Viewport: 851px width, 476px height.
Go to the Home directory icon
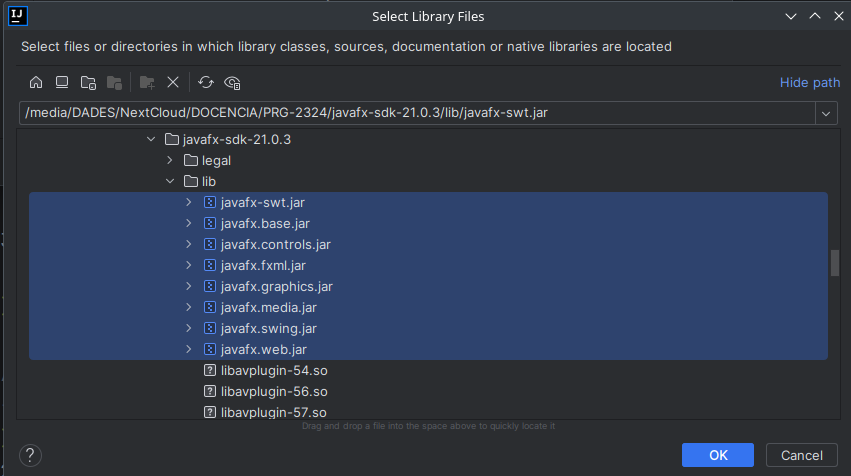point(36,82)
